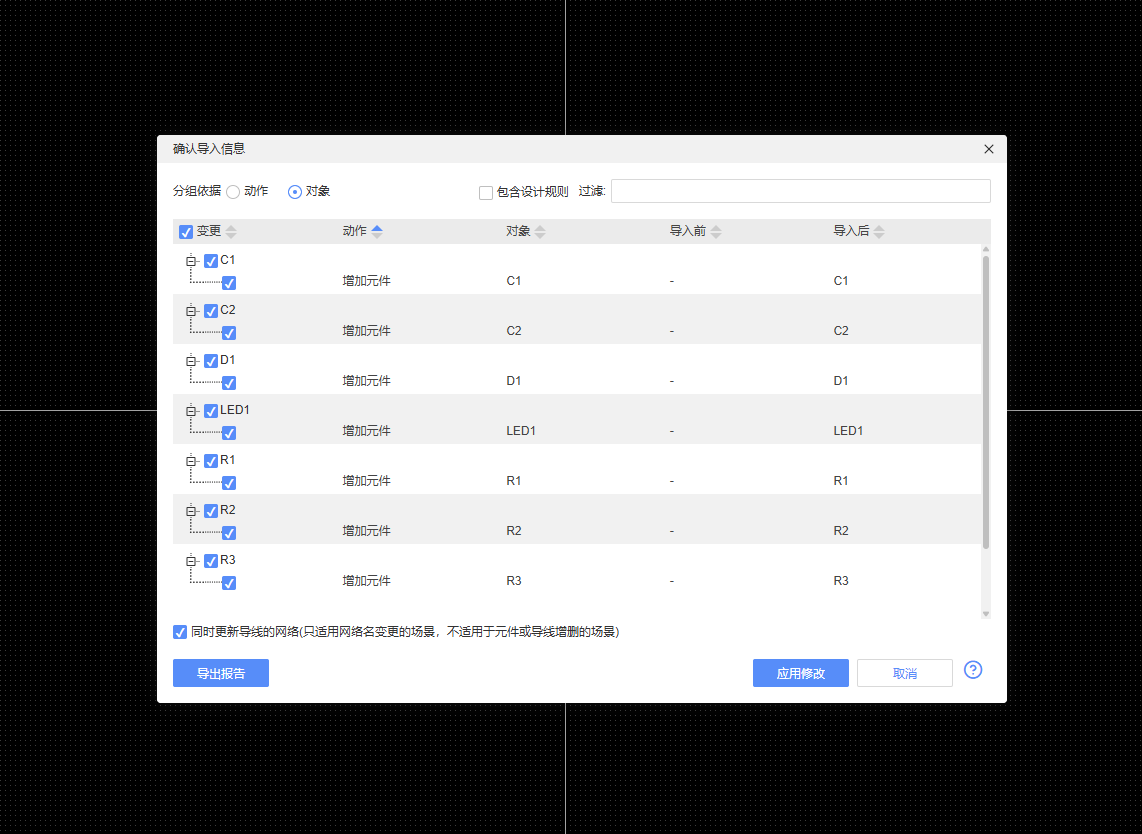
Task: Click the 动作 column header text
Action: [x=355, y=231]
